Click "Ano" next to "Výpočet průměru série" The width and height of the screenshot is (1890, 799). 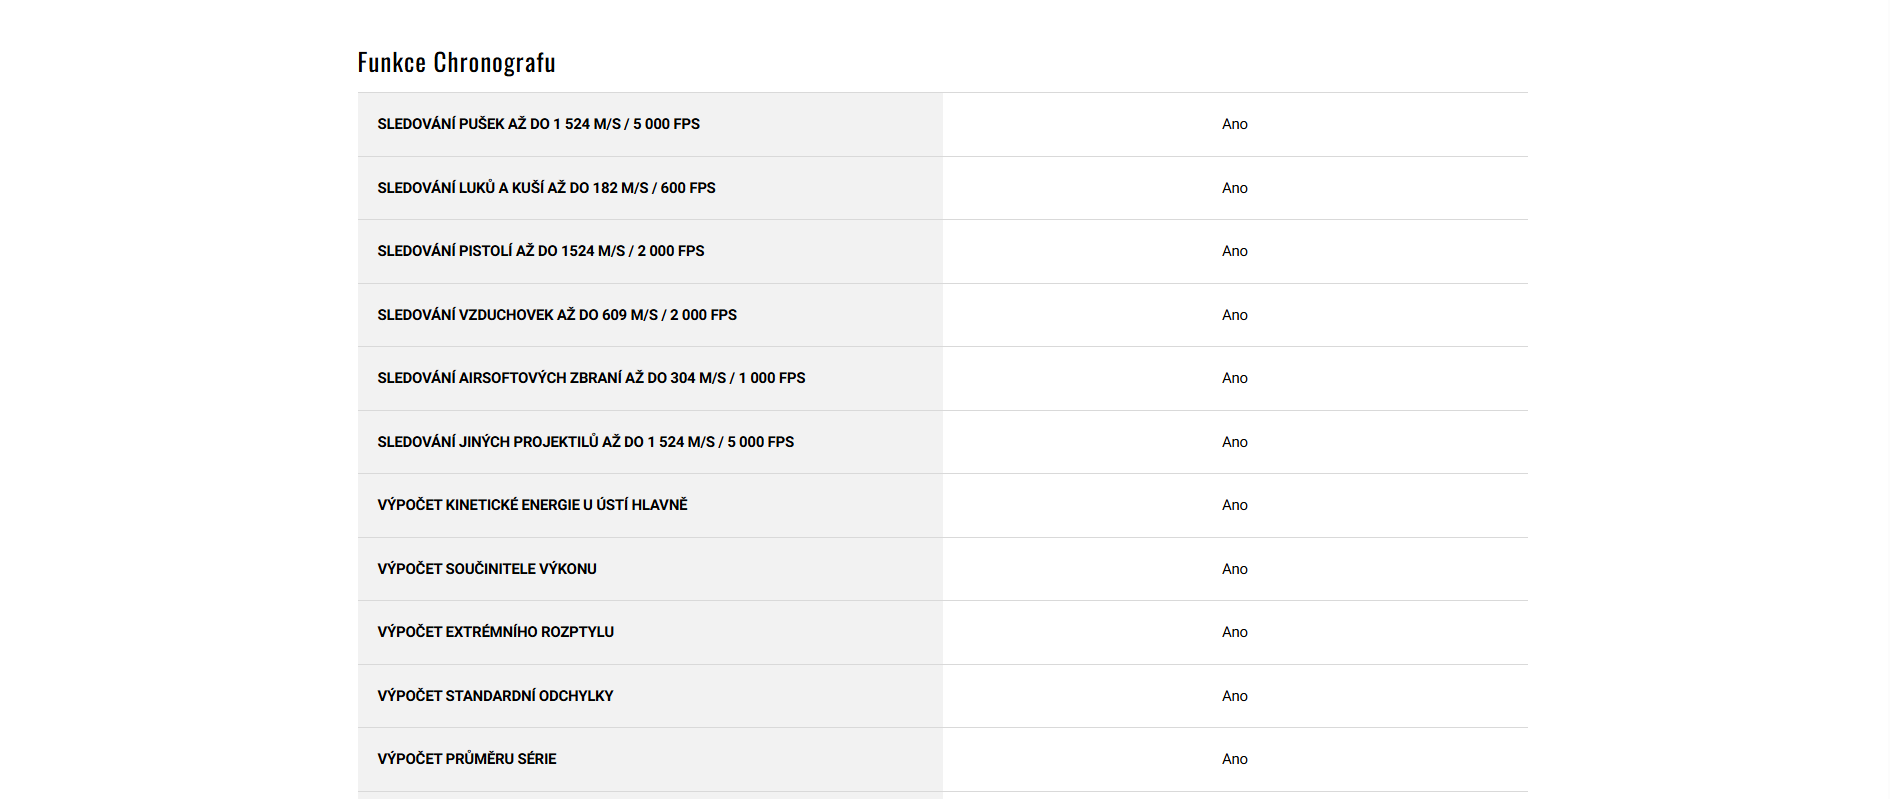1234,759
